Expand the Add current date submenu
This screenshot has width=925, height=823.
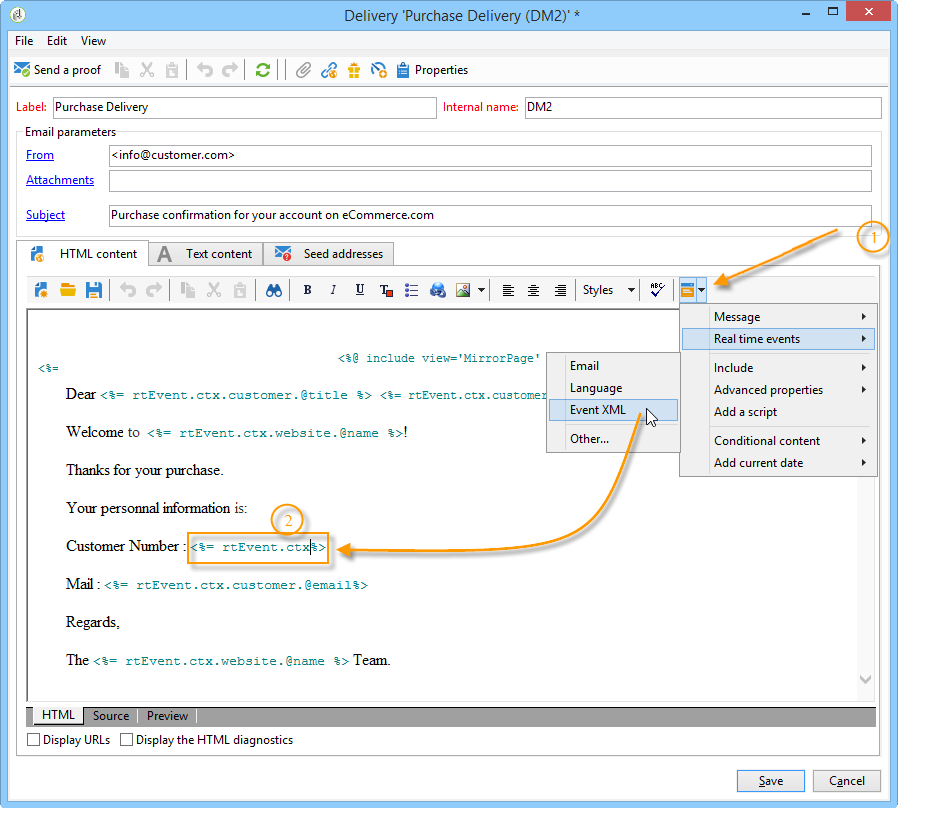click(778, 463)
